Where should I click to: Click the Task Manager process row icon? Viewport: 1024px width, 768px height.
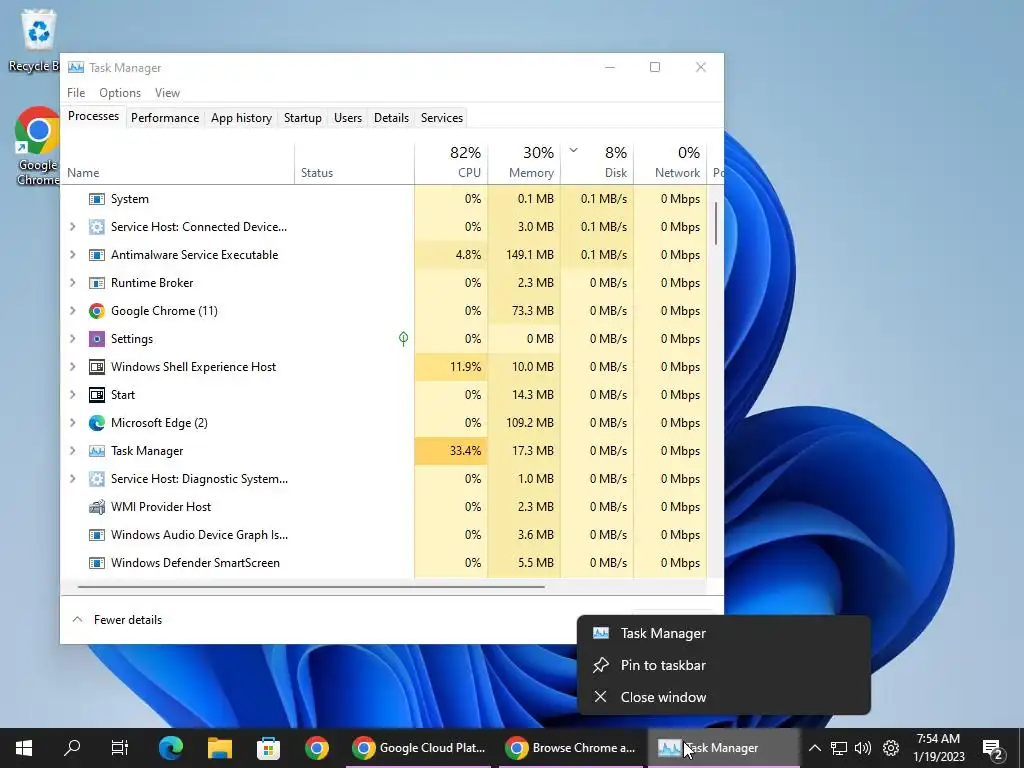97,451
